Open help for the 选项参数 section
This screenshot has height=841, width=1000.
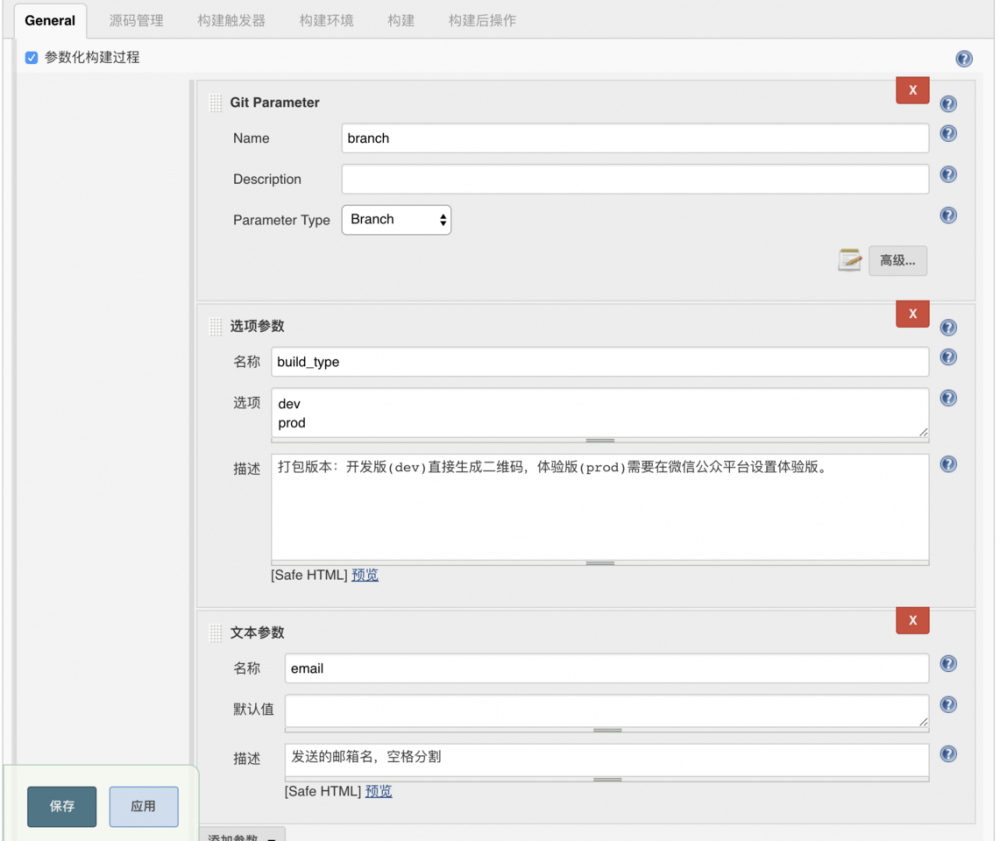[x=947, y=327]
